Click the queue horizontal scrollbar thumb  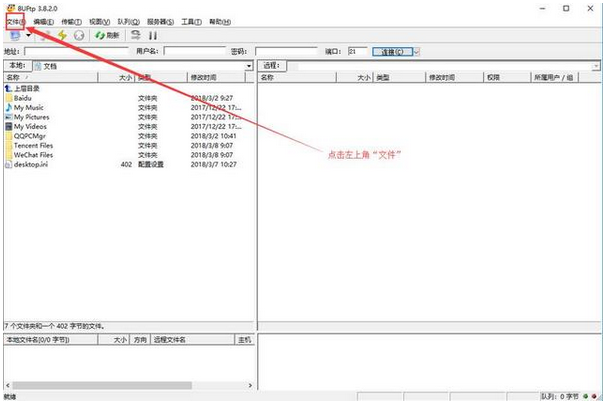(102, 385)
